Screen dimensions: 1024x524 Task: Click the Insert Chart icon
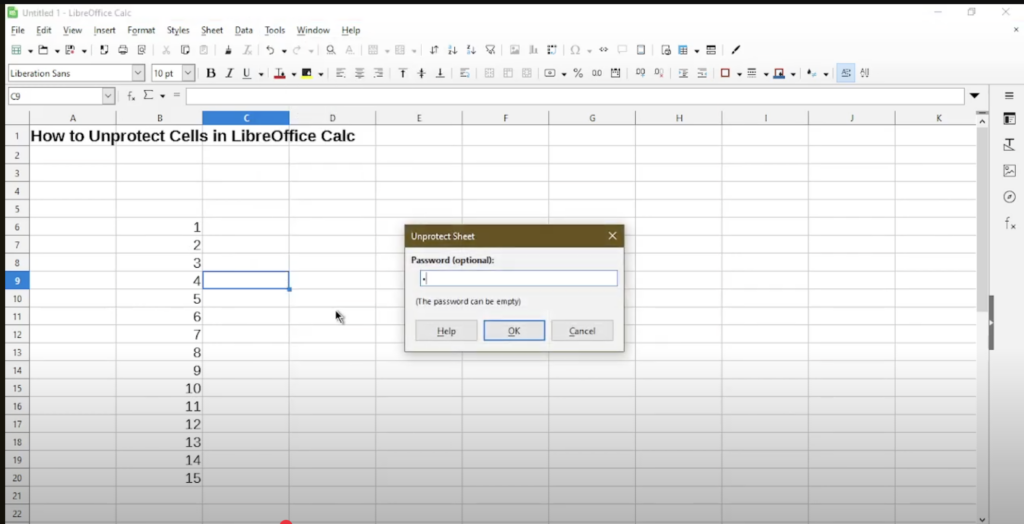[533, 50]
